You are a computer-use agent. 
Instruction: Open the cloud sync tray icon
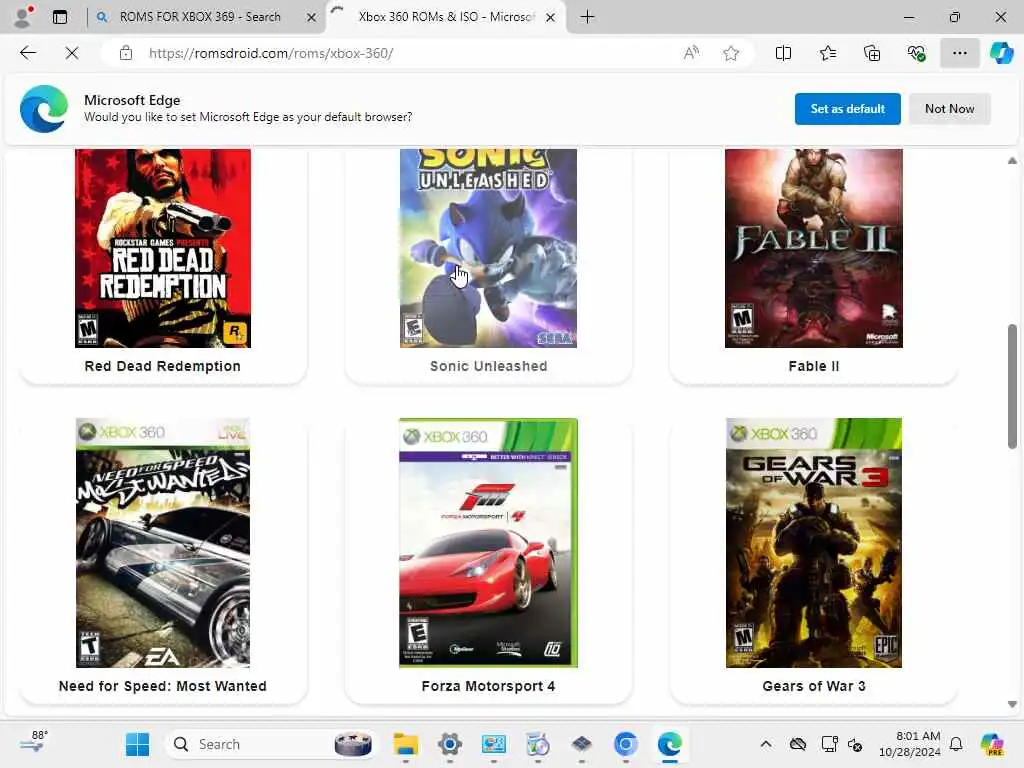[x=797, y=744]
